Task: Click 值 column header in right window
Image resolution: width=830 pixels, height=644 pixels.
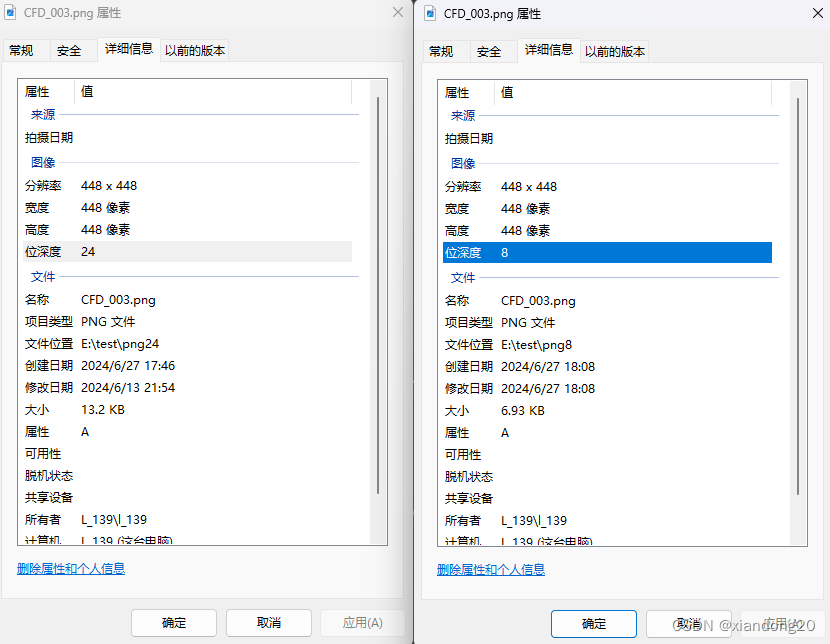Action: 633,93
